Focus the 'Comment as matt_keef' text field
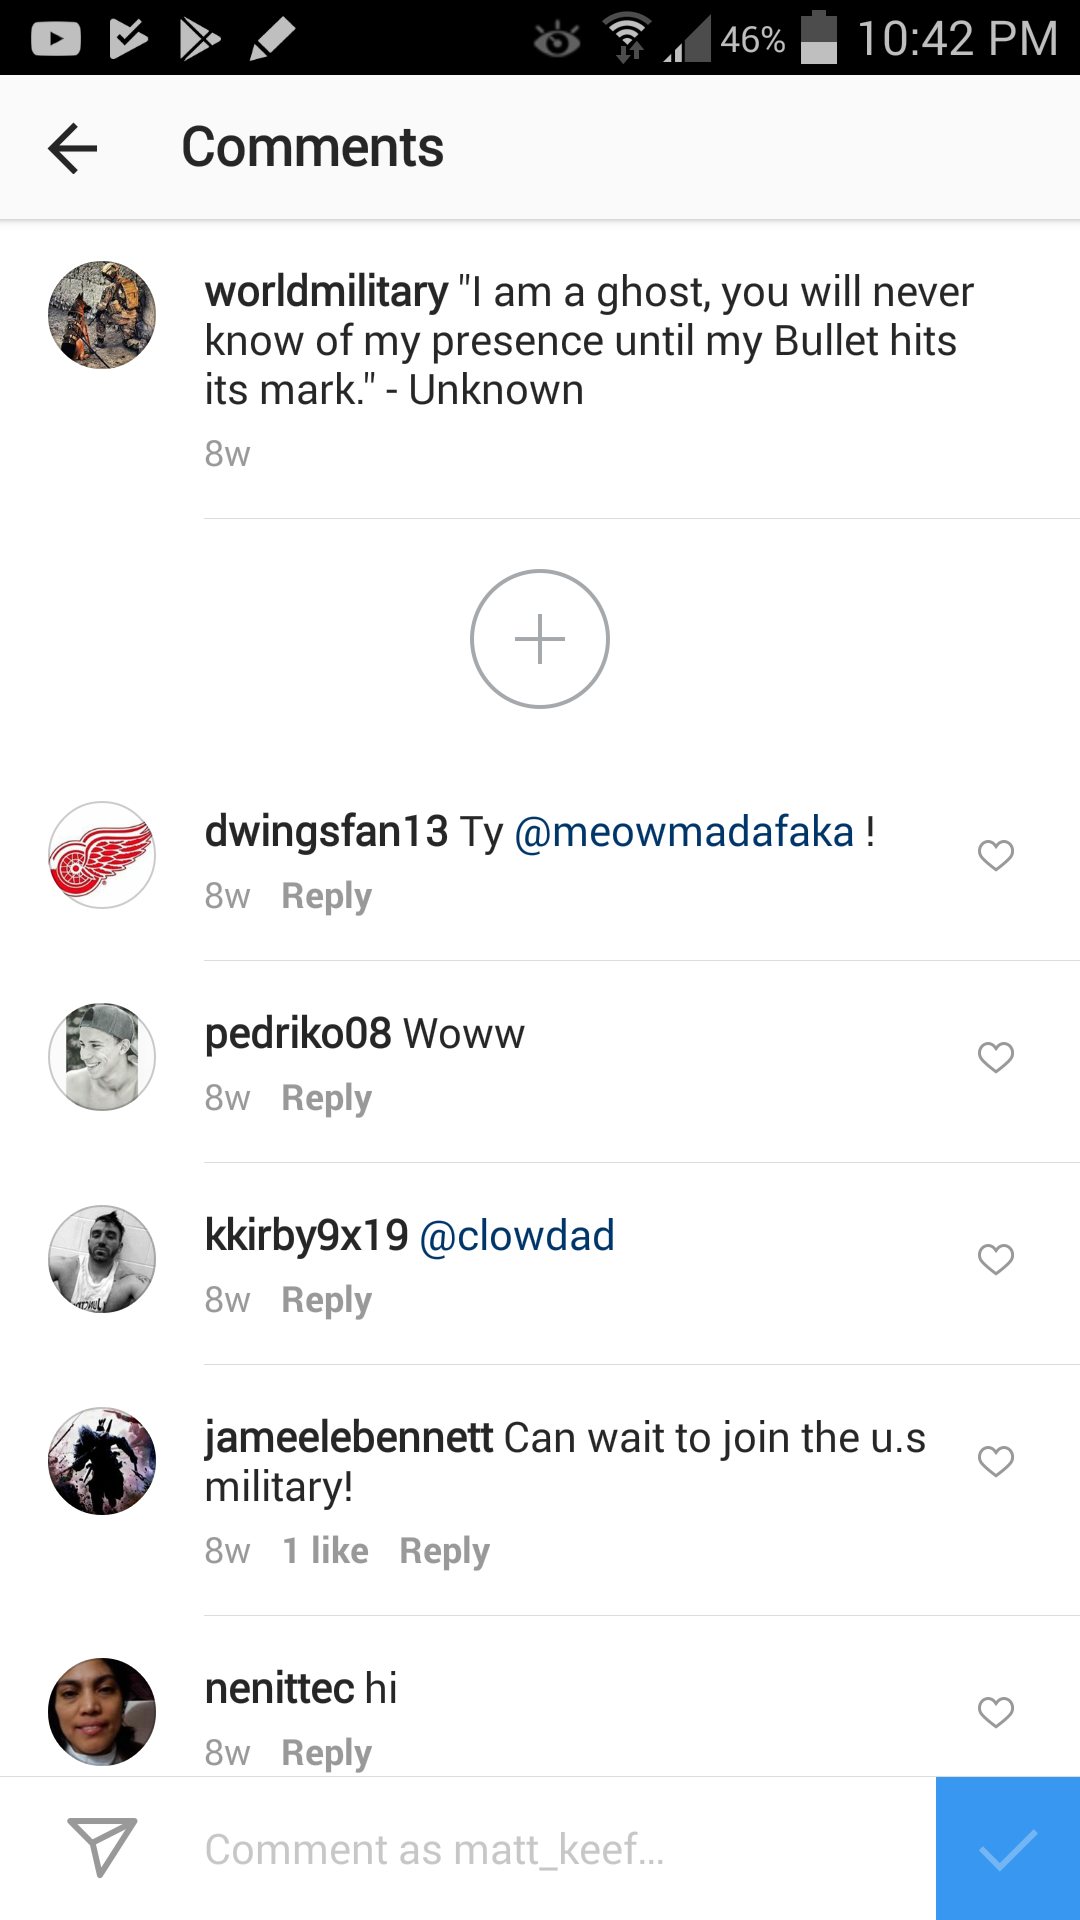 (x=560, y=1849)
